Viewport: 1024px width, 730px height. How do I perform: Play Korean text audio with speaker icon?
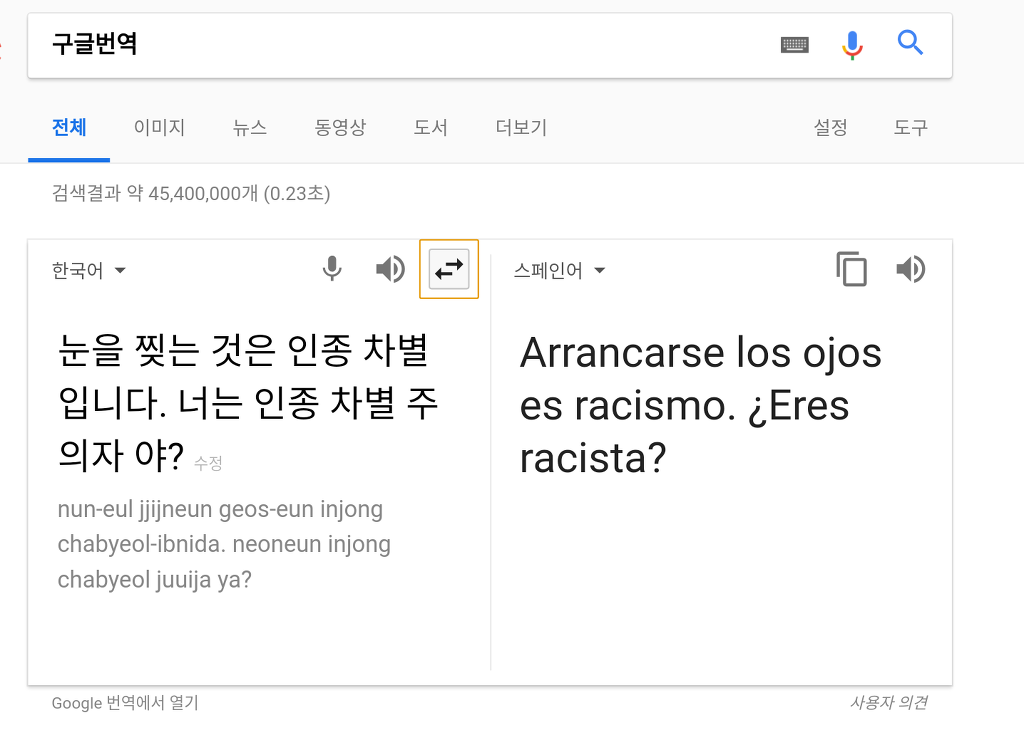point(390,269)
